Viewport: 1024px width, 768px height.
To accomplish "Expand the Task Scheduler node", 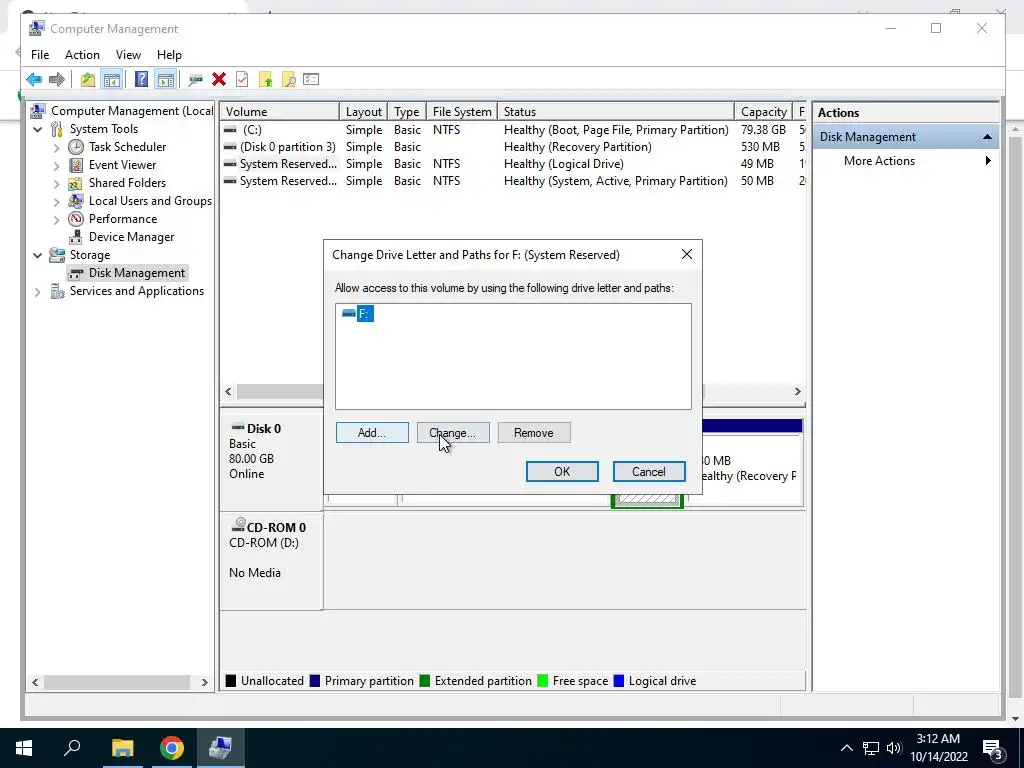I will (x=57, y=148).
